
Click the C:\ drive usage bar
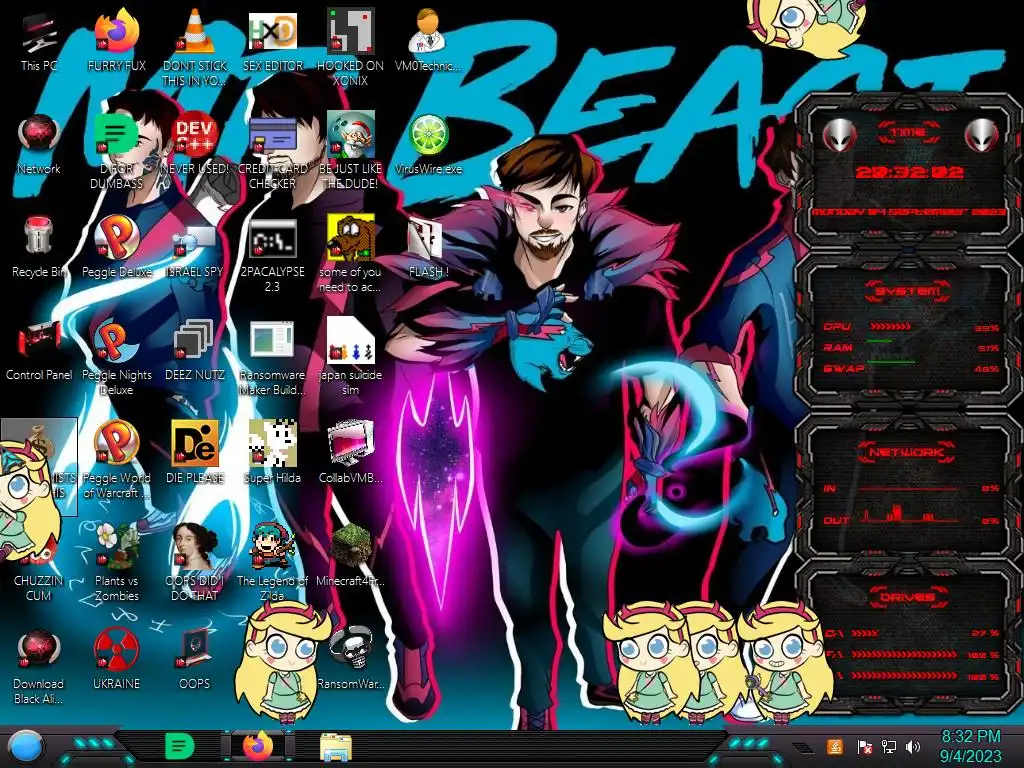pyautogui.click(x=865, y=633)
